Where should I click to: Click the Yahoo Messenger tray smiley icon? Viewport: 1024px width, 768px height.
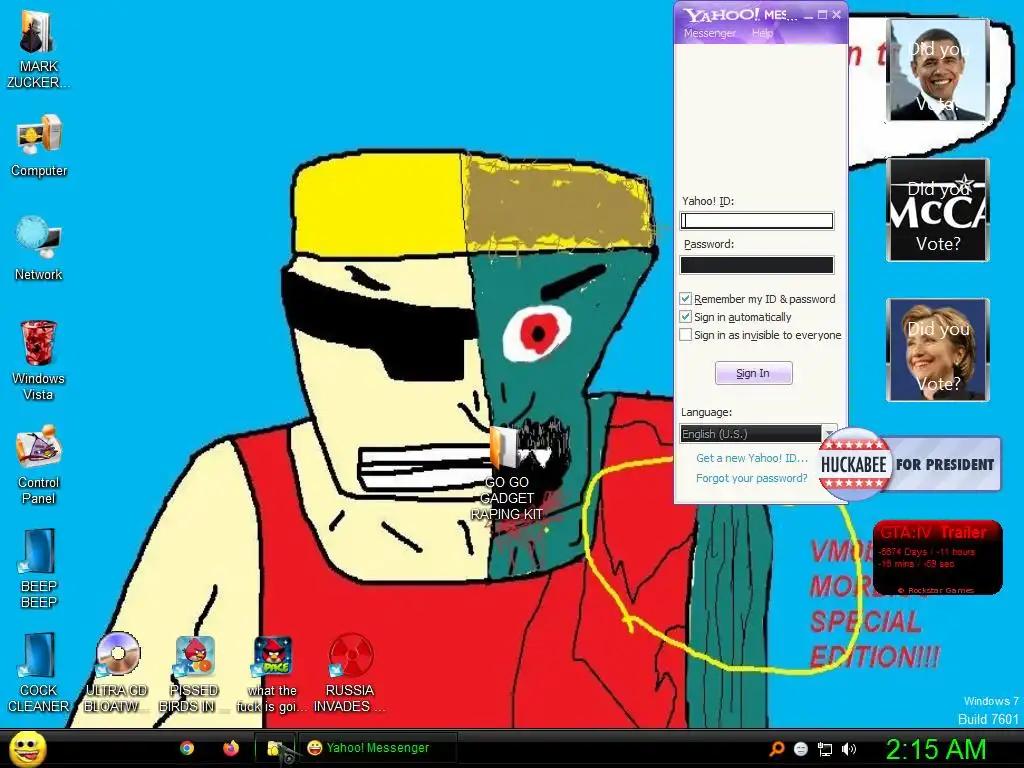[801, 749]
